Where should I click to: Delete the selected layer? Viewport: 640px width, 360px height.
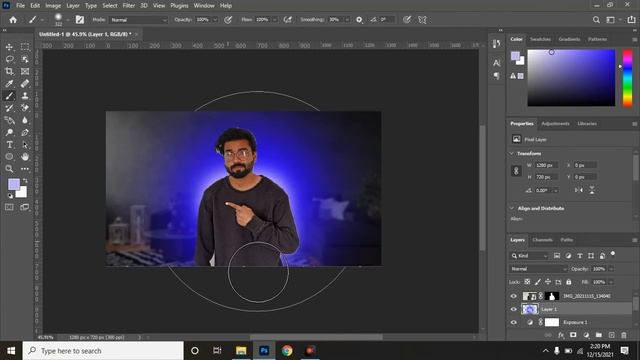click(624, 335)
